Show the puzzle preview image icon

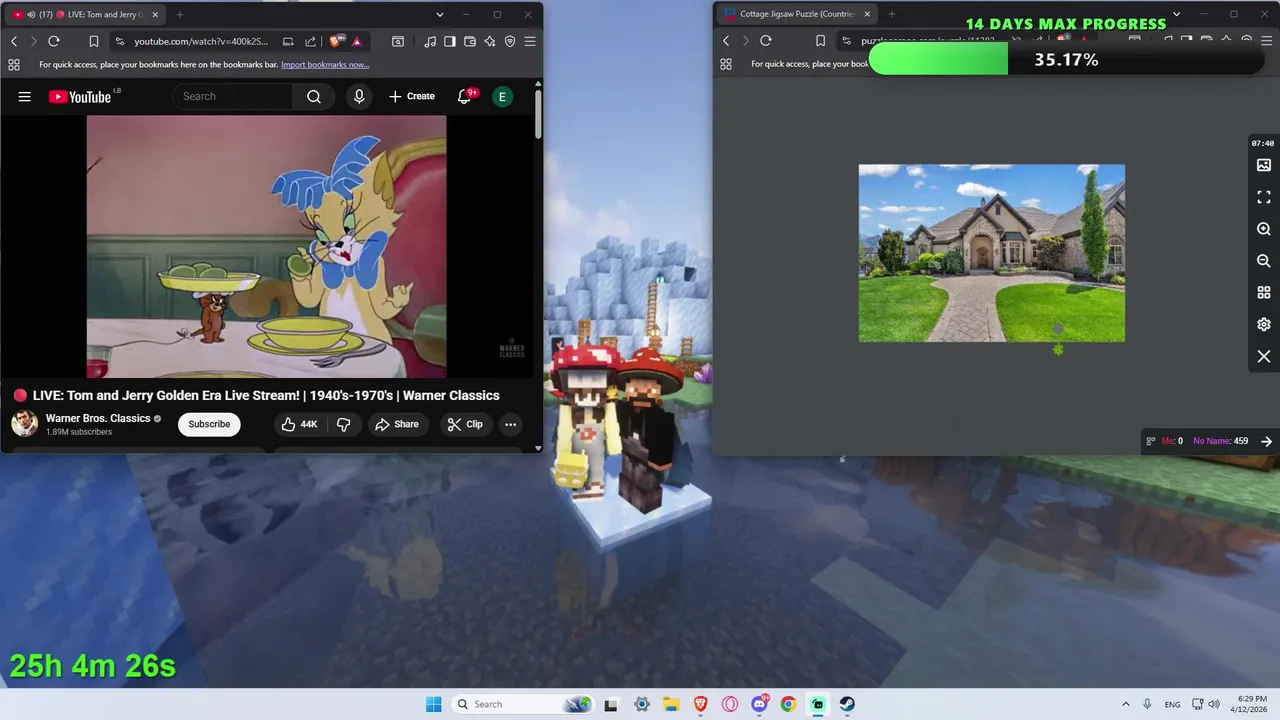click(x=1264, y=165)
